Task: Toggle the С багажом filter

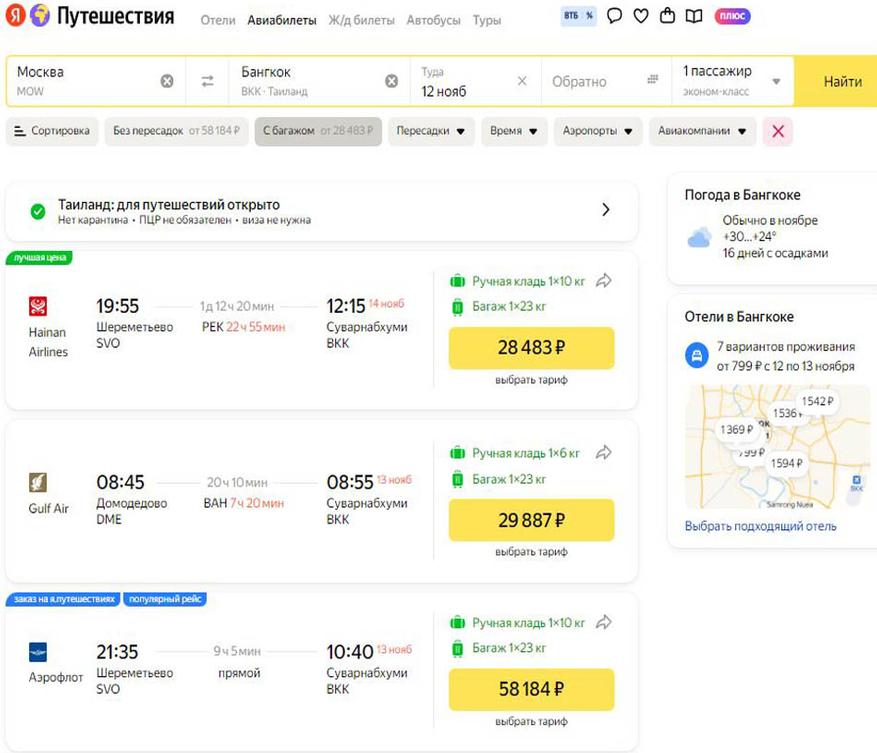Action: pyautogui.click(x=318, y=131)
